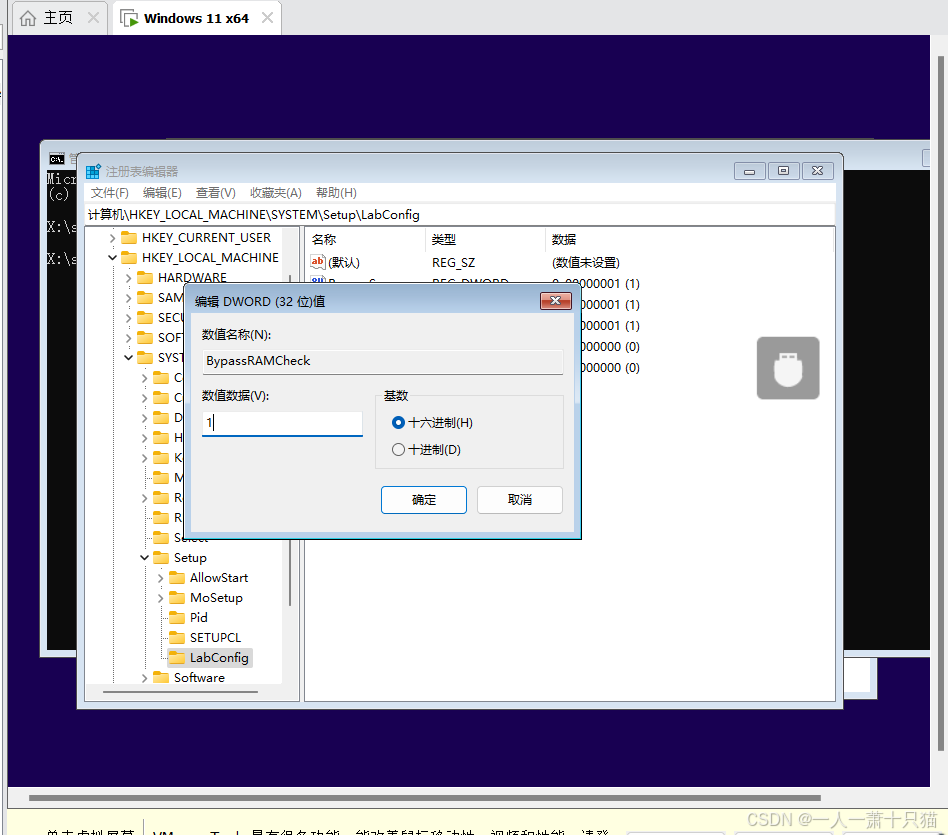This screenshot has height=835, width=948.
Task: Click the HKEY_LOCAL_MACHINE folder icon
Action: [129, 258]
